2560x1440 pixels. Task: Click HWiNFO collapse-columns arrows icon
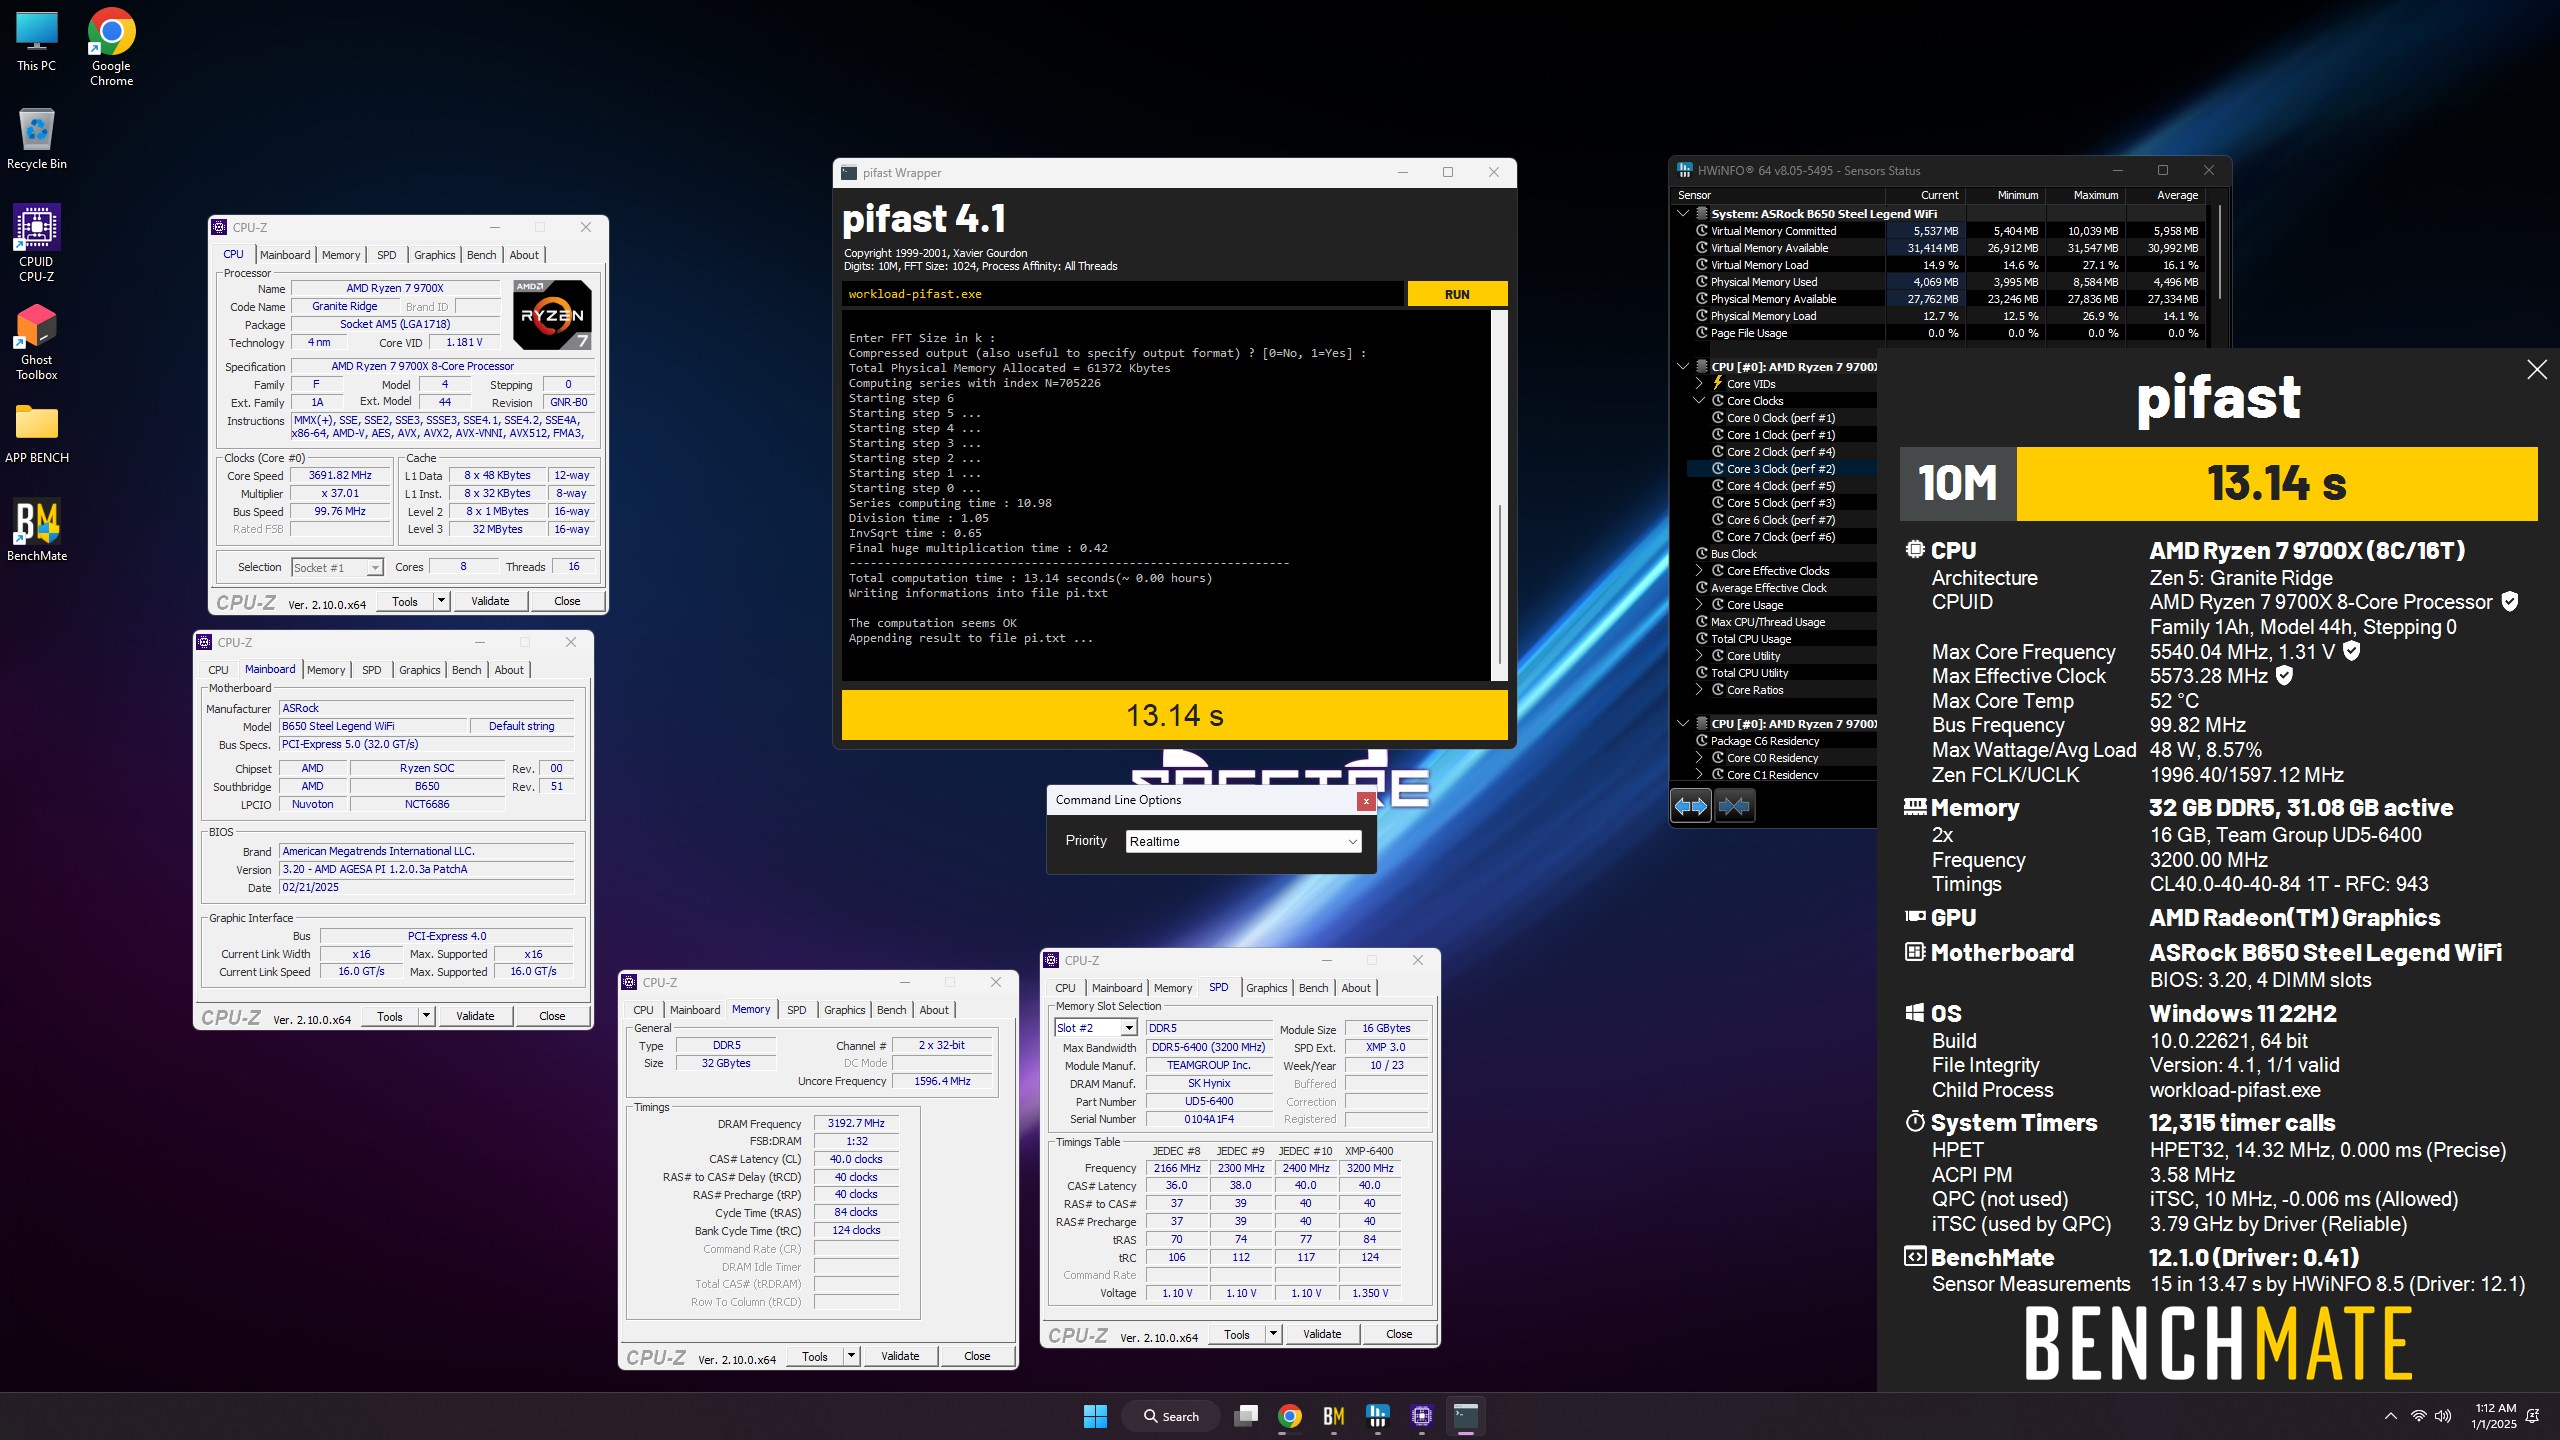pos(1735,806)
